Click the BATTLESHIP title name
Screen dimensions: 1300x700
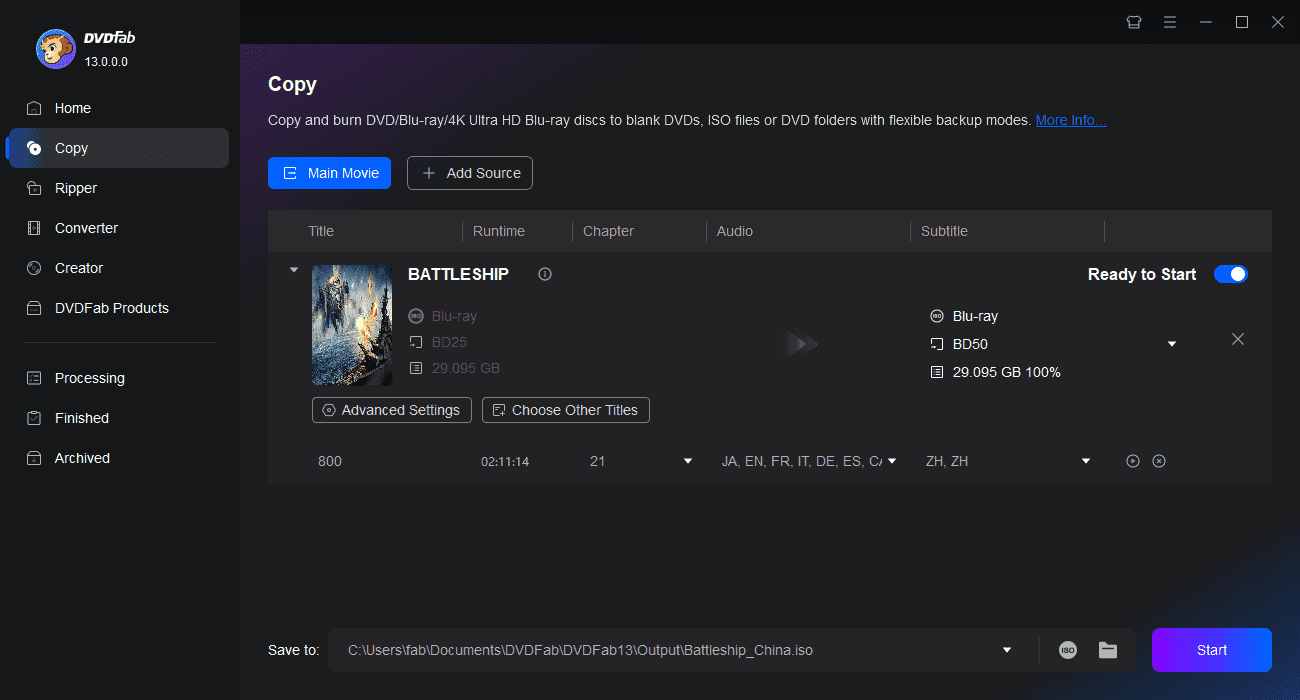tap(458, 274)
